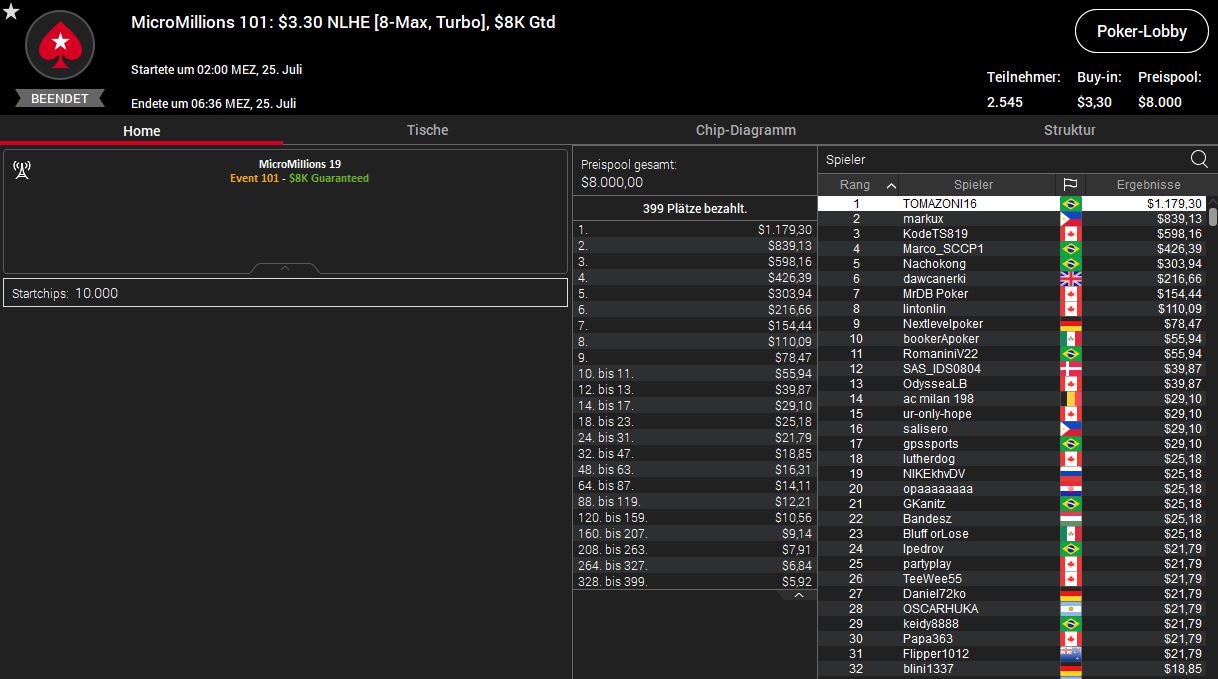Focus the Spieler search field
1218x679 pixels.
click(1004, 159)
